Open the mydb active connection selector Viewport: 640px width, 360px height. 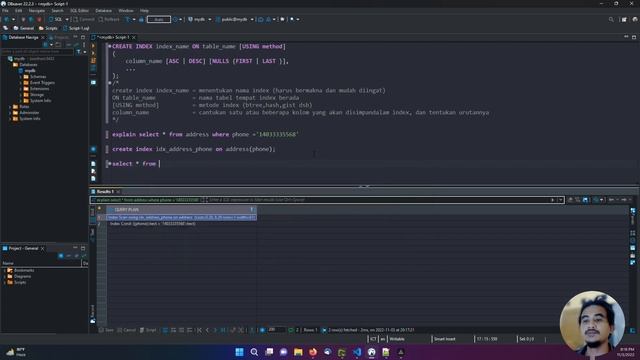(x=199, y=19)
